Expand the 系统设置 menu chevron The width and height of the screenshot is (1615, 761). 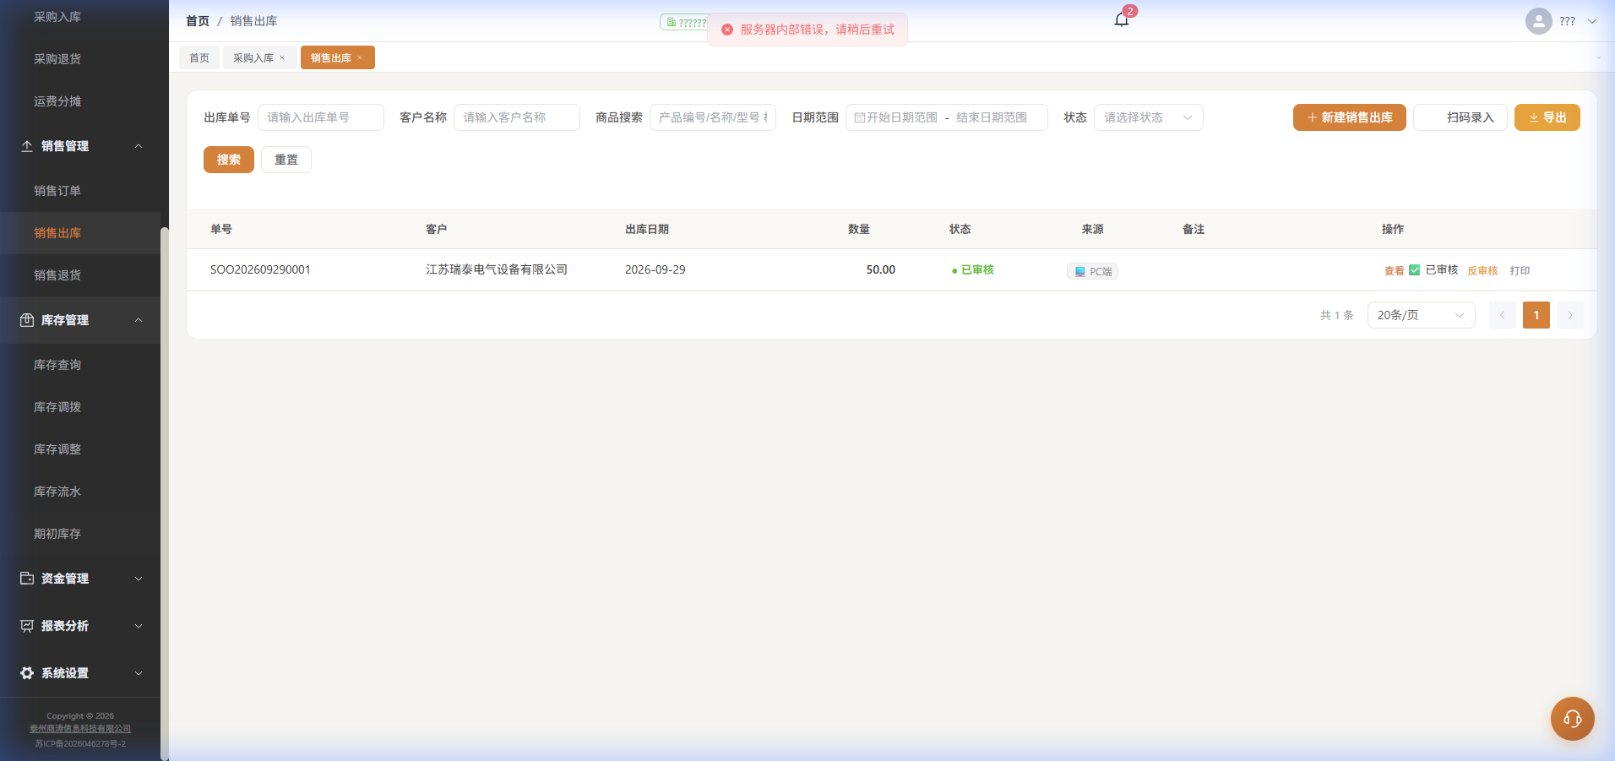[x=138, y=673]
